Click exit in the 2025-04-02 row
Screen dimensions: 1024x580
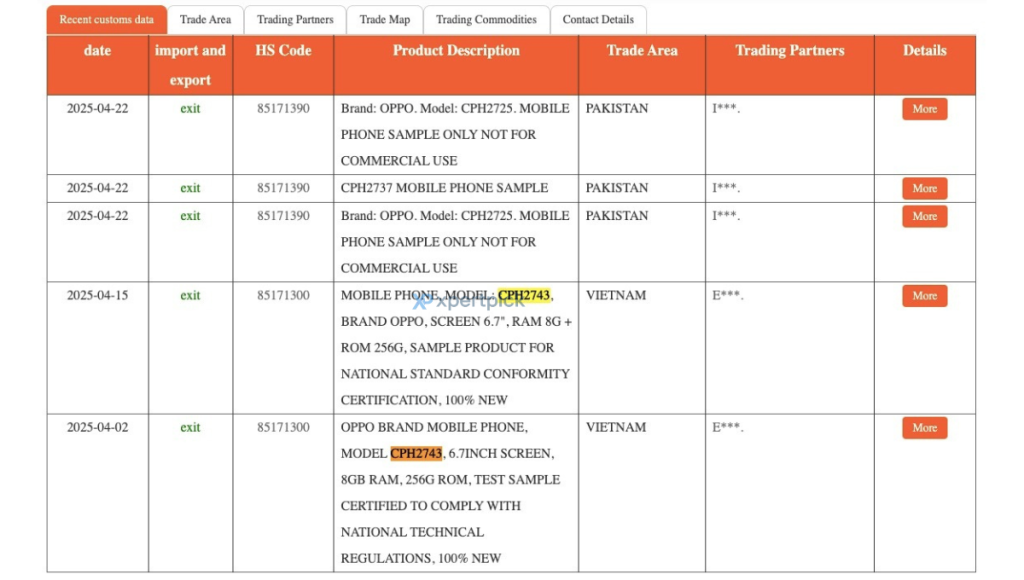coord(190,427)
